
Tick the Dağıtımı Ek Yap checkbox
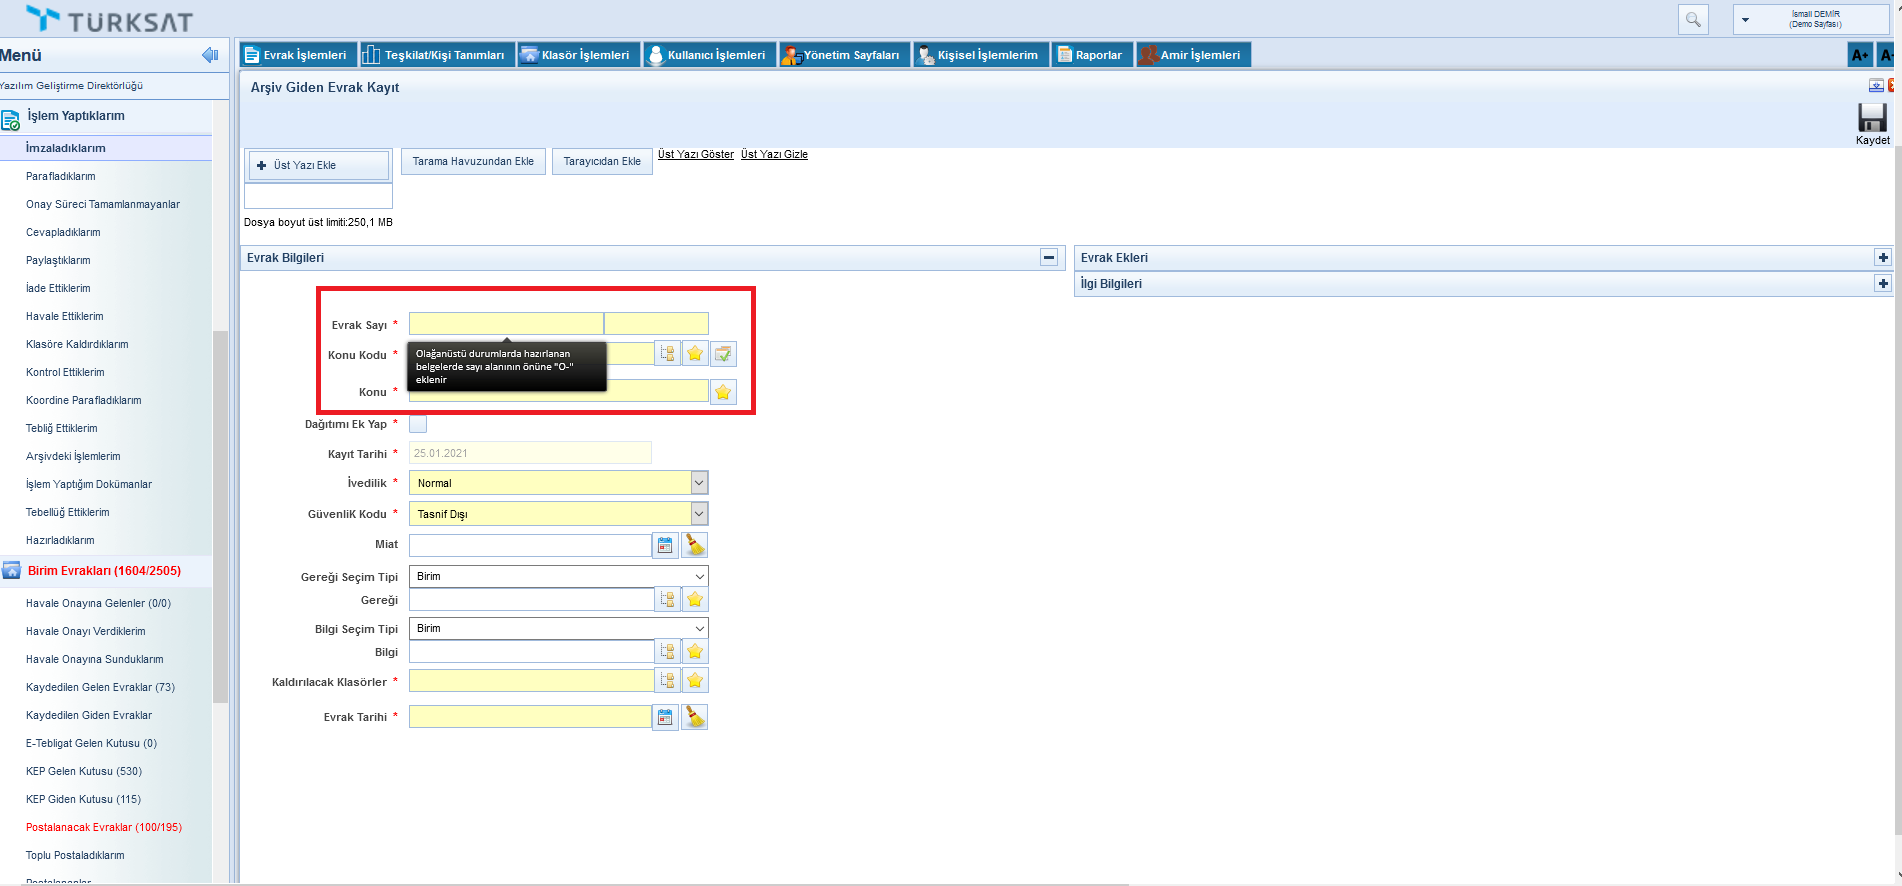tap(418, 424)
